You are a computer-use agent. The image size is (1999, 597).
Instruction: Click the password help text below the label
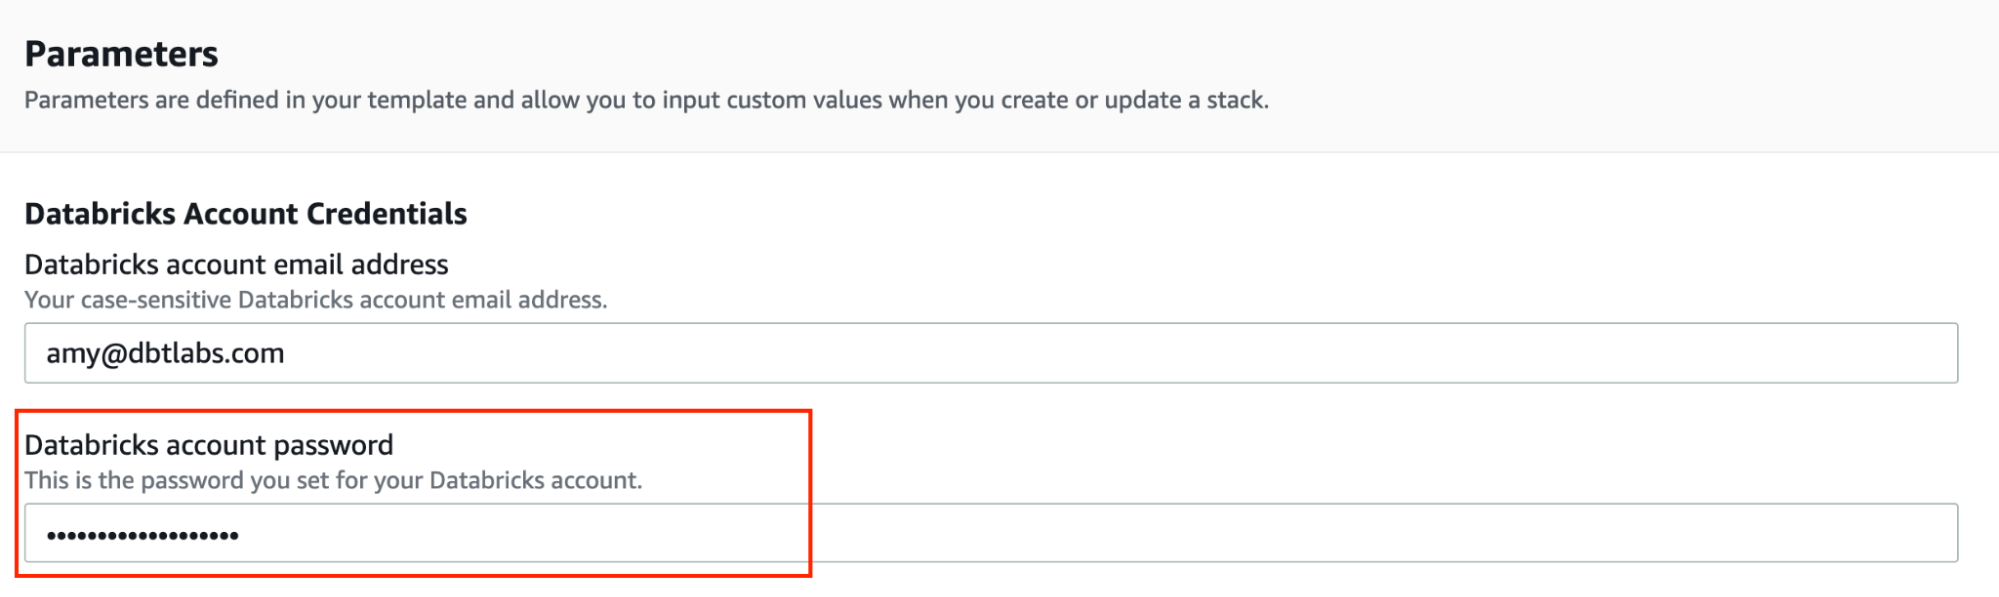tap(333, 481)
